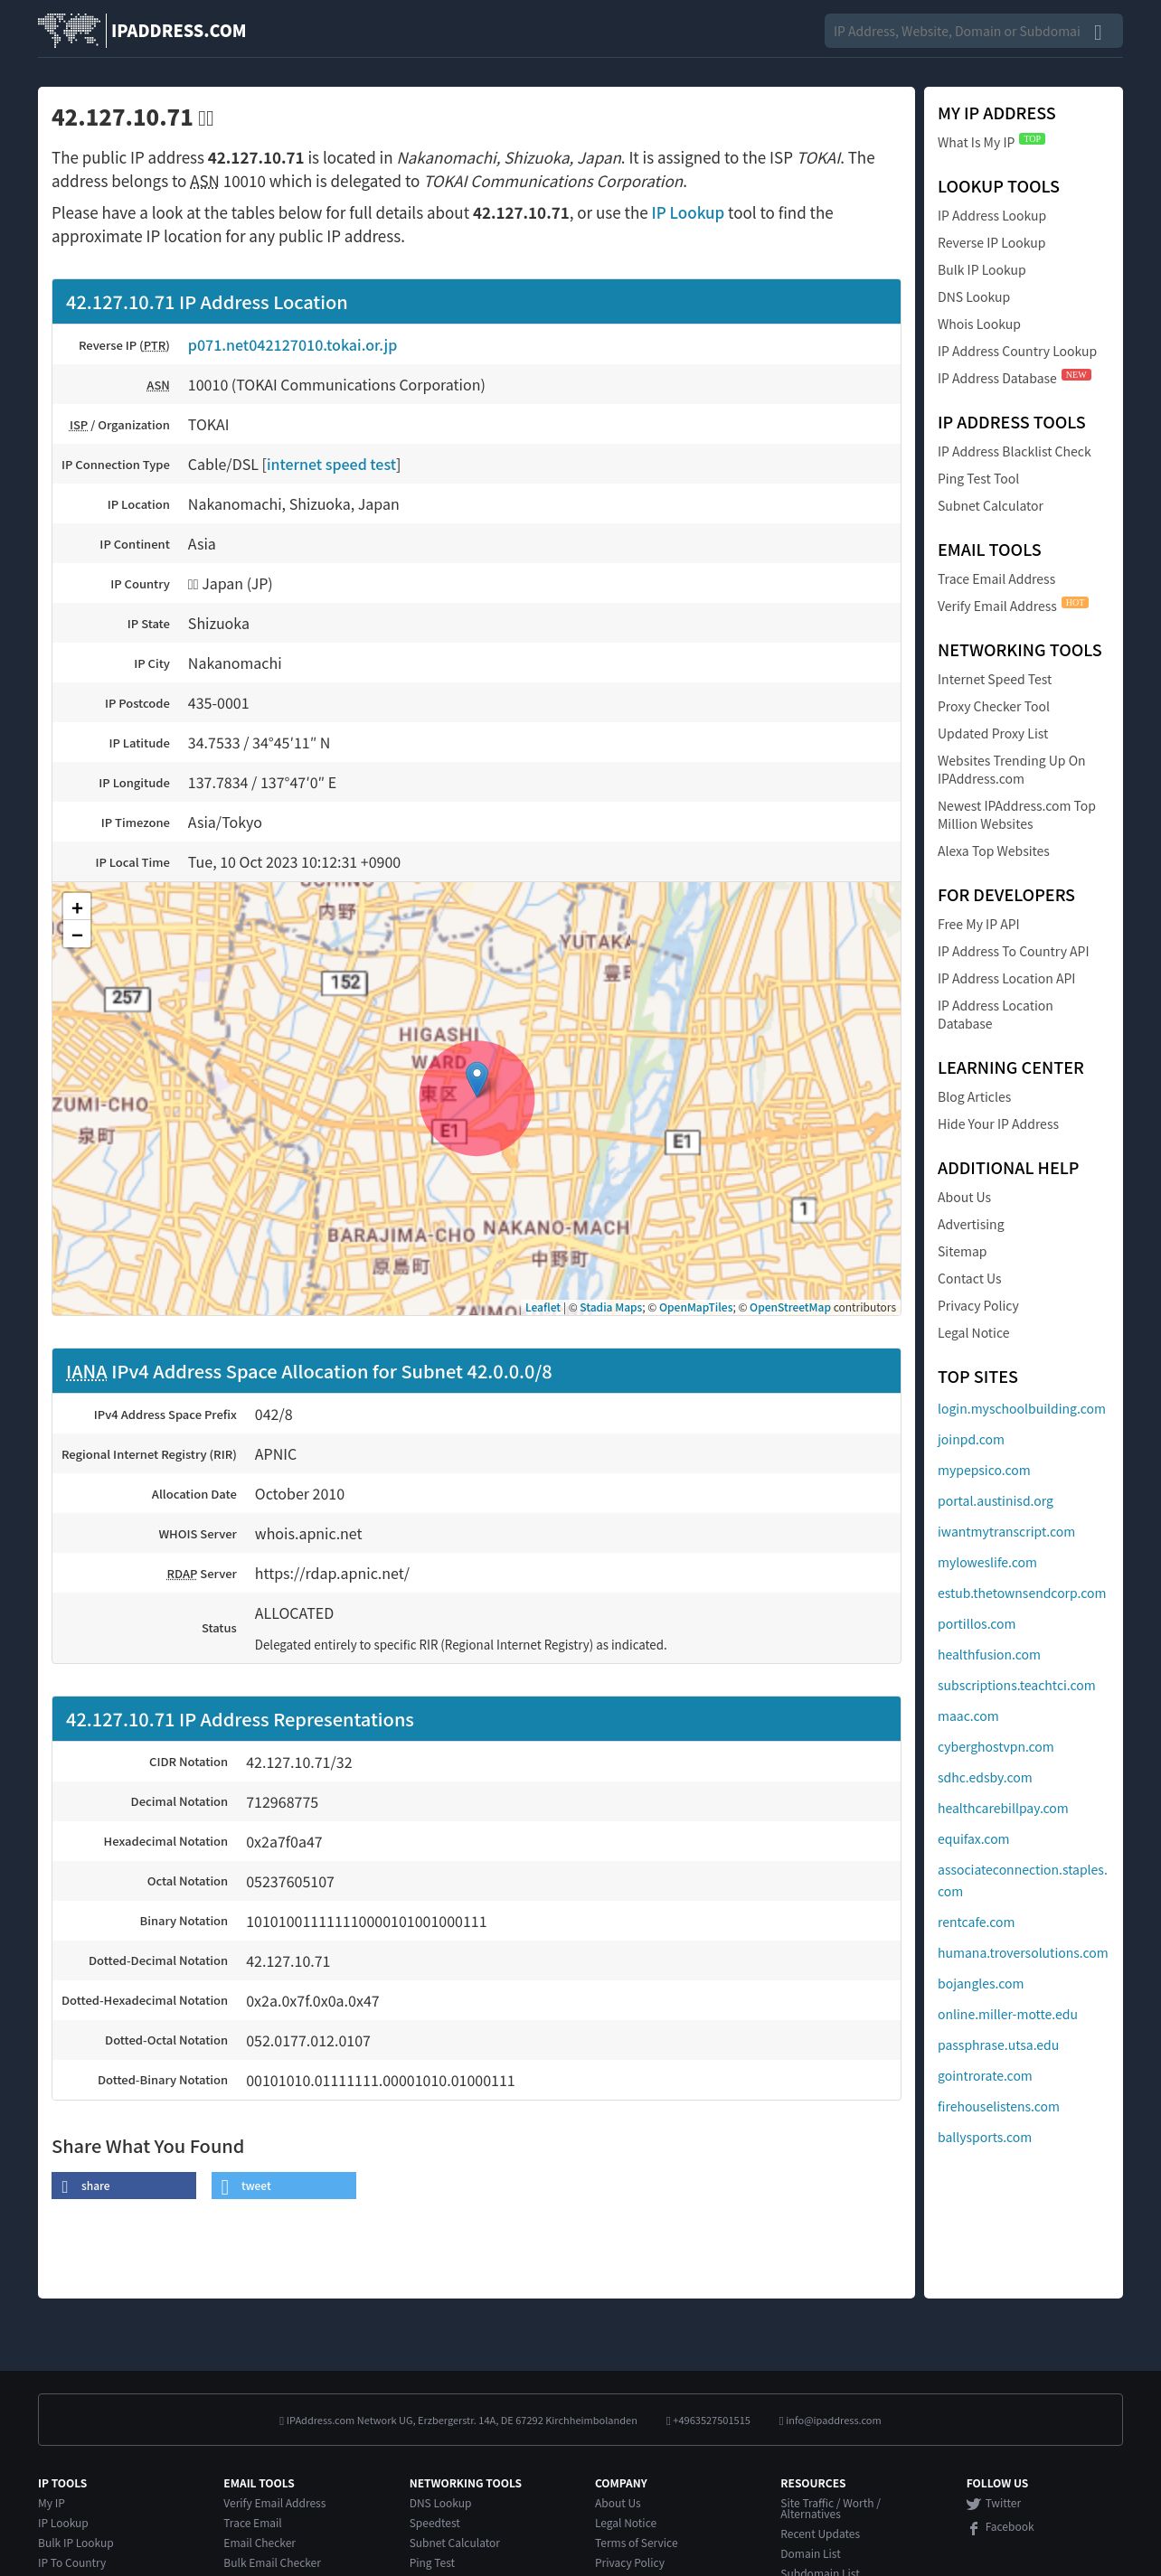Open Blog Articles in Learning Center

click(974, 1097)
